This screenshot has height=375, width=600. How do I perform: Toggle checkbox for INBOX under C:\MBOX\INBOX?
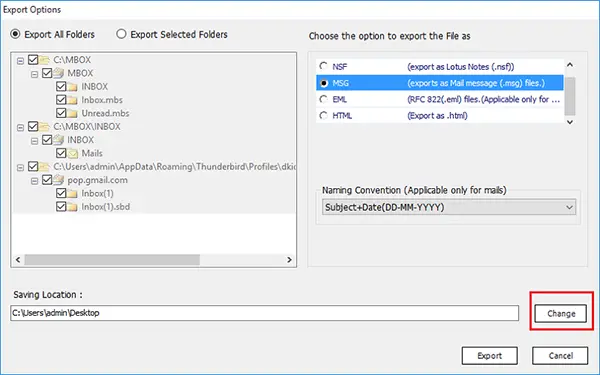point(47,140)
